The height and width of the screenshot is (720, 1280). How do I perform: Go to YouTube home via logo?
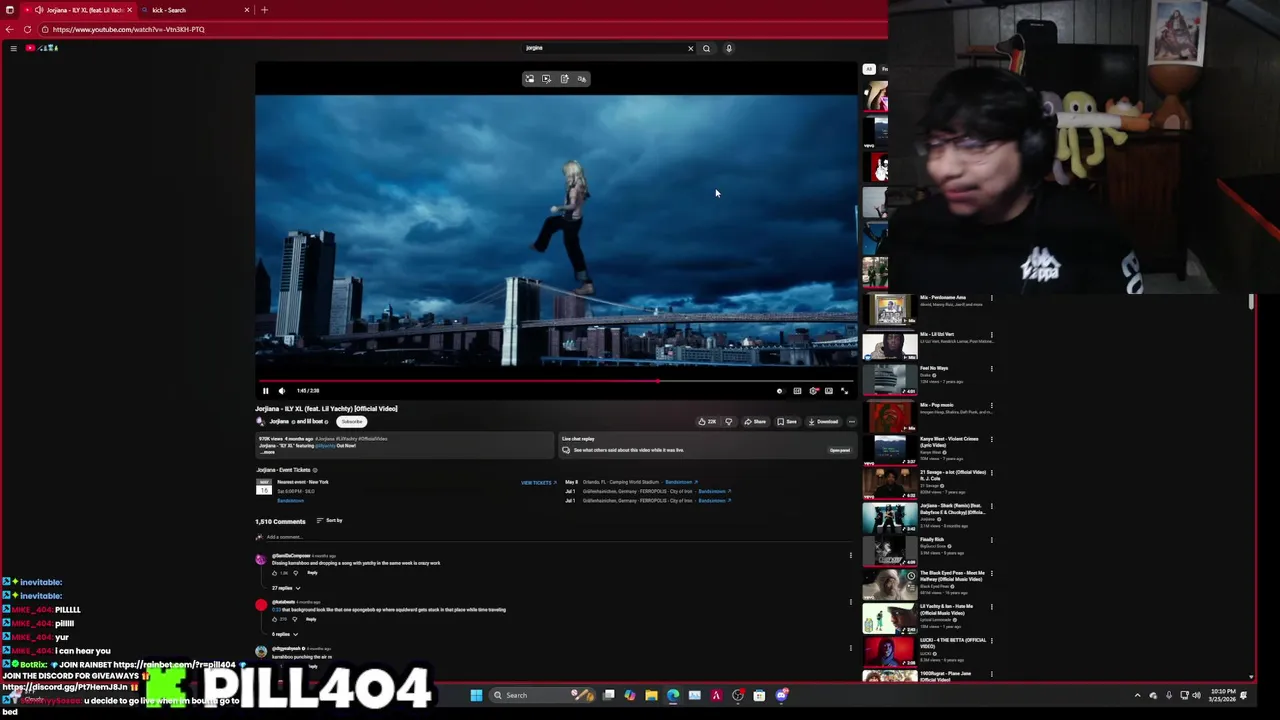coord(42,48)
